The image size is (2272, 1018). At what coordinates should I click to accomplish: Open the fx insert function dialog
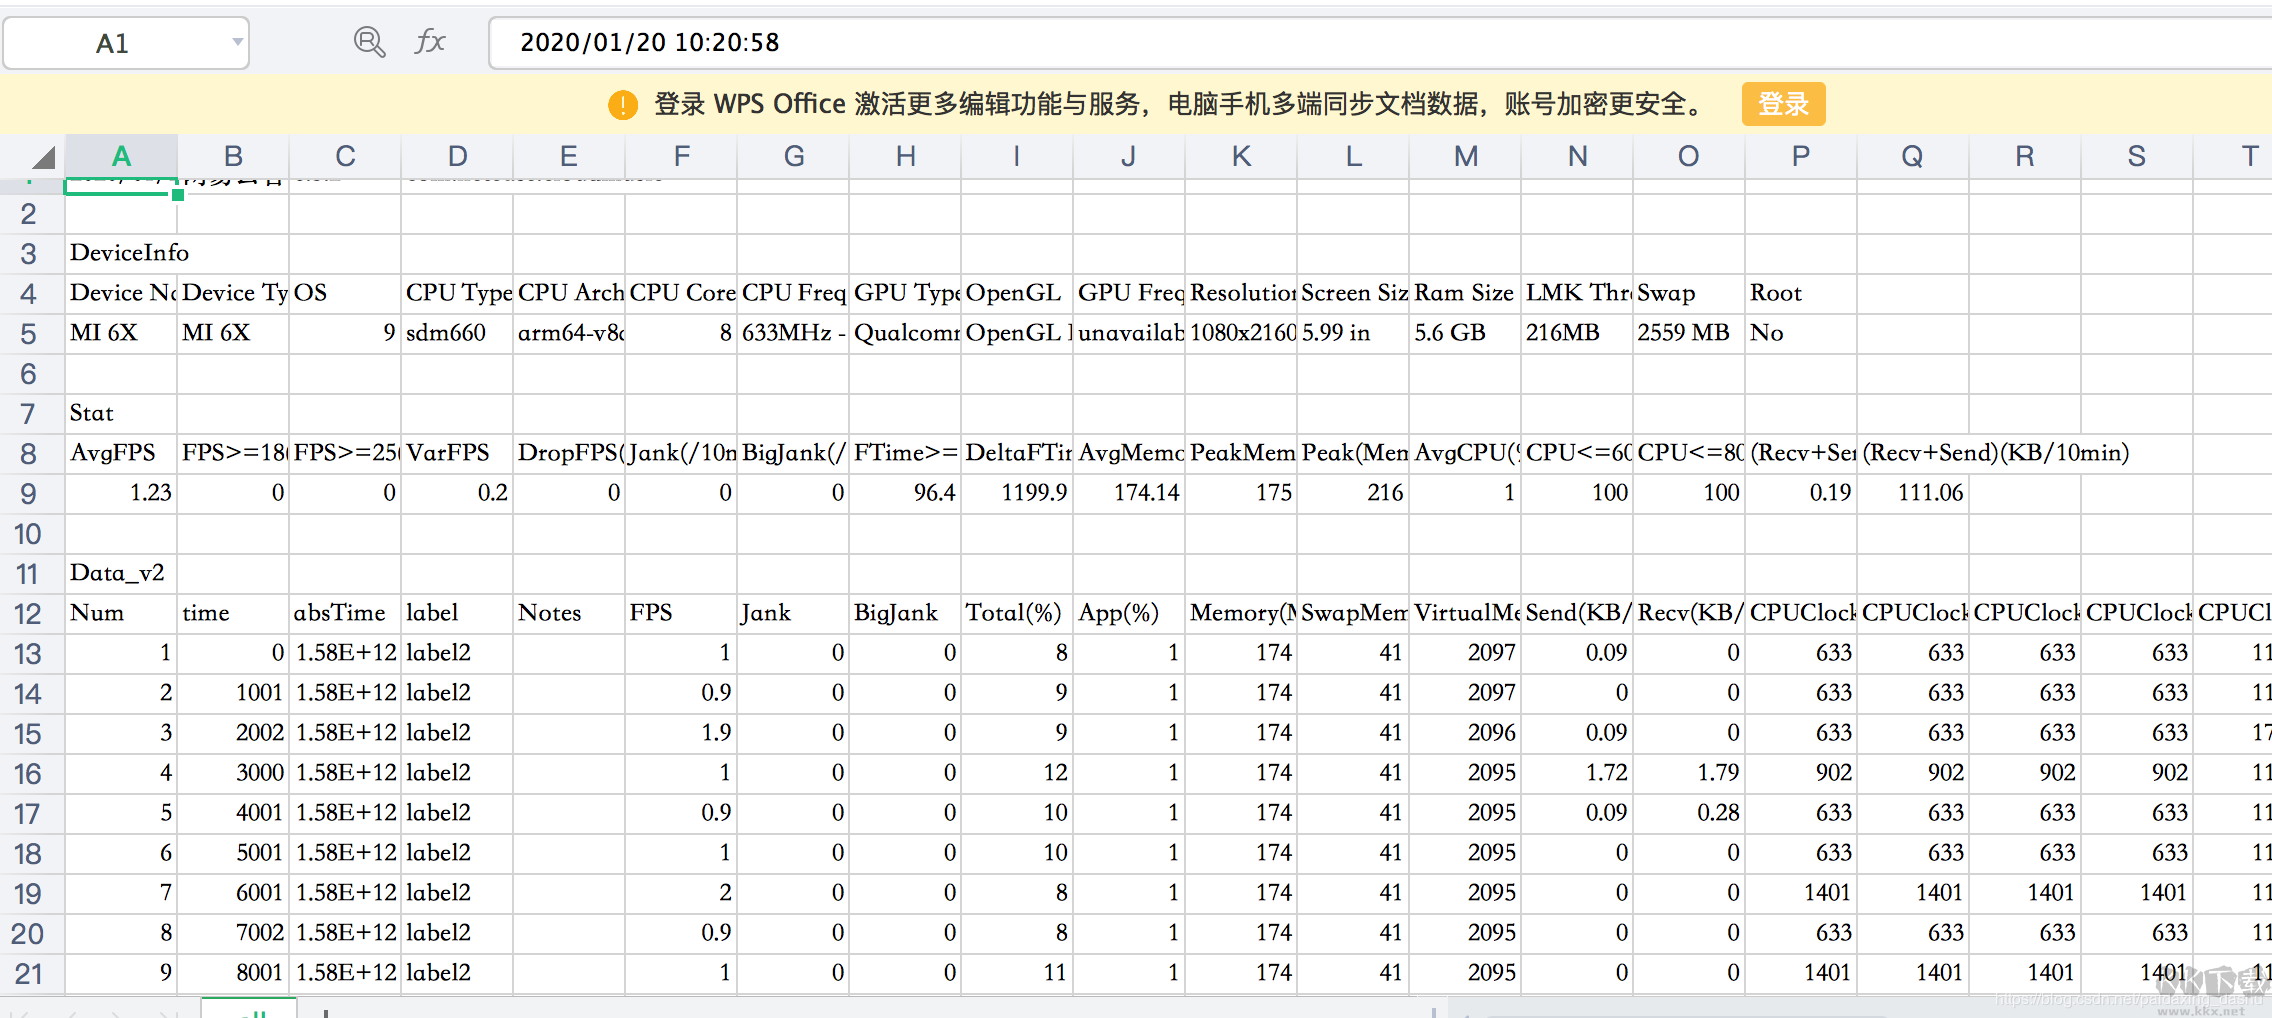click(430, 42)
